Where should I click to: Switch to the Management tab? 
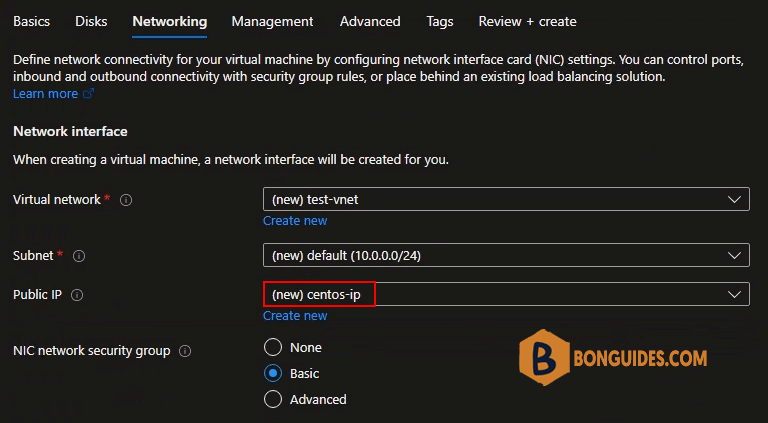coord(272,22)
